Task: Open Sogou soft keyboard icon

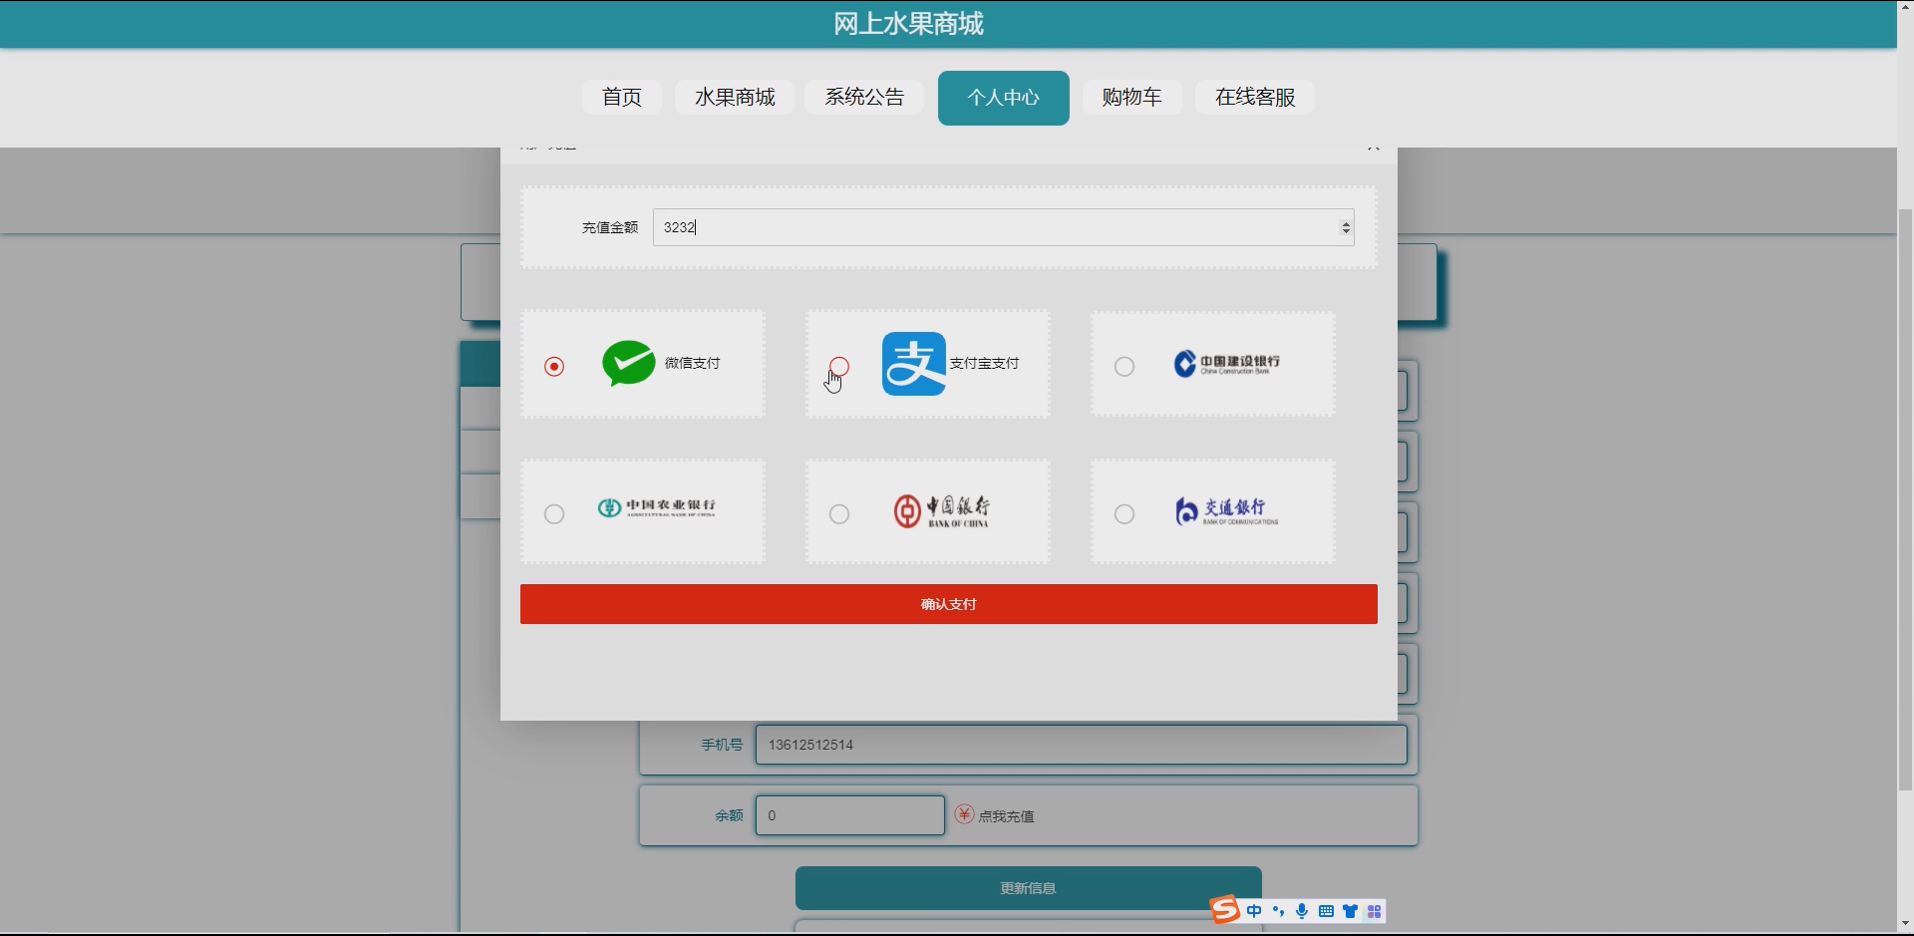Action: (1326, 911)
